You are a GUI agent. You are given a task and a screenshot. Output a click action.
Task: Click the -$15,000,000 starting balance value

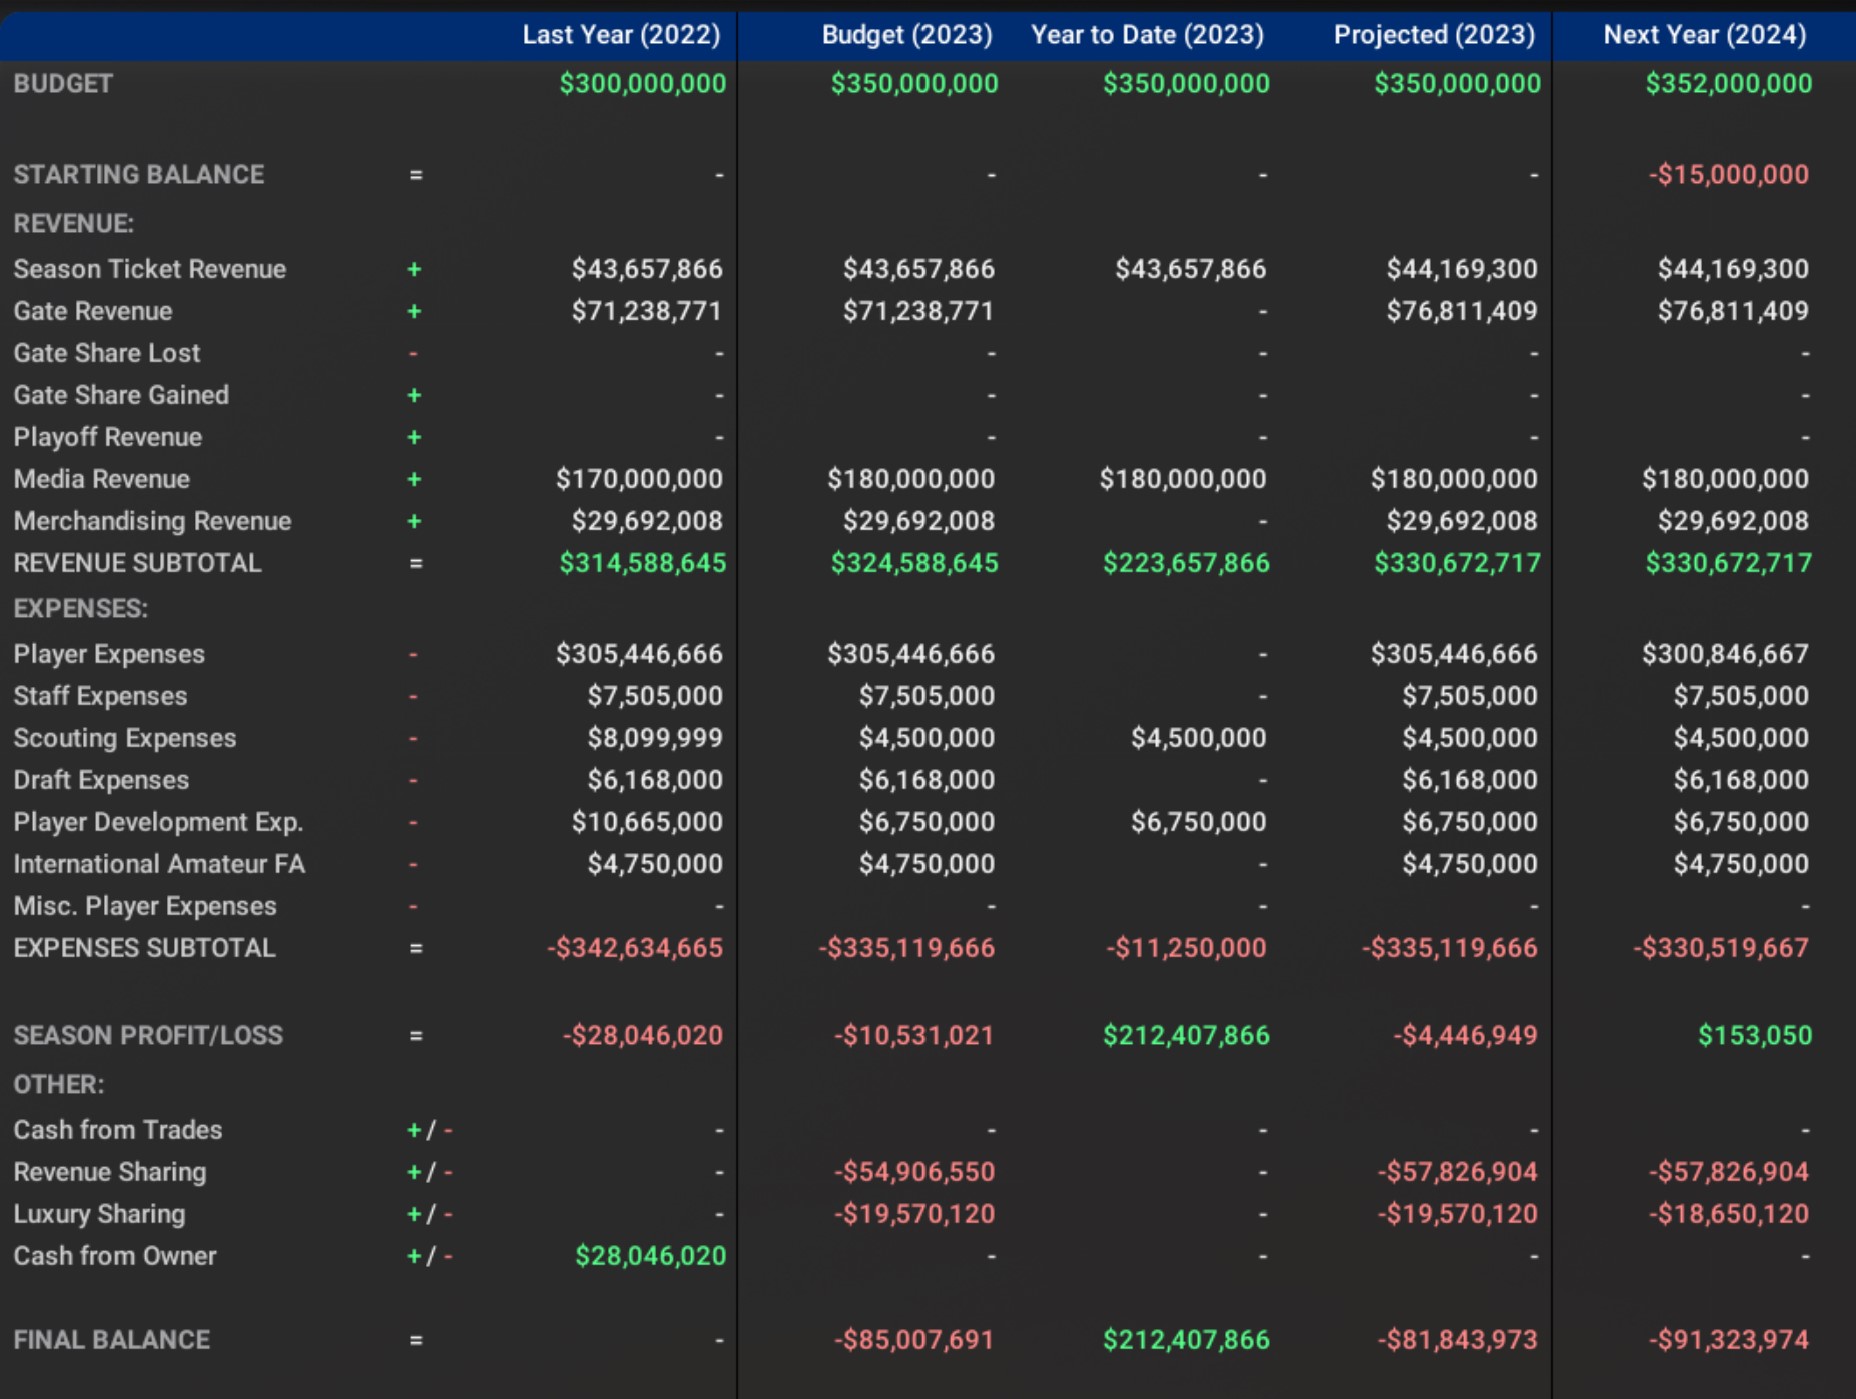[1728, 174]
